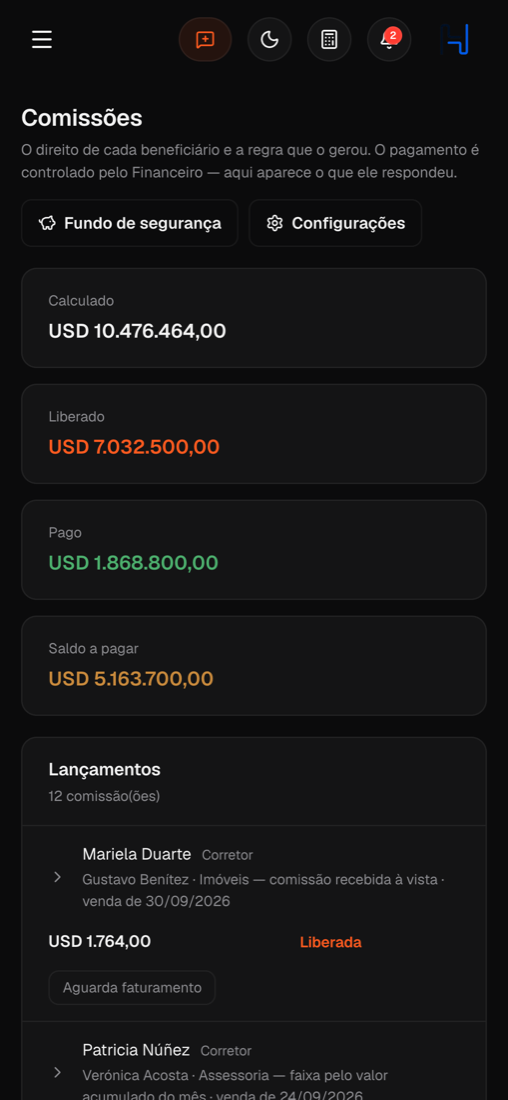Open the hamburger navigation menu

click(42, 39)
